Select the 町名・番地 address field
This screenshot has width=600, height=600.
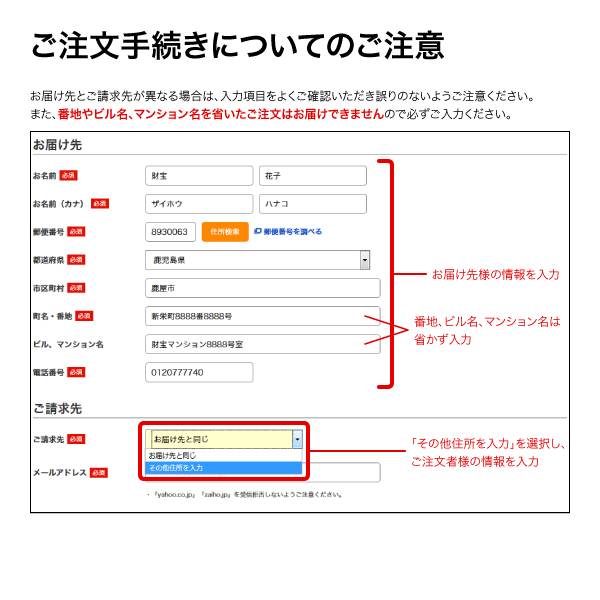click(262, 316)
